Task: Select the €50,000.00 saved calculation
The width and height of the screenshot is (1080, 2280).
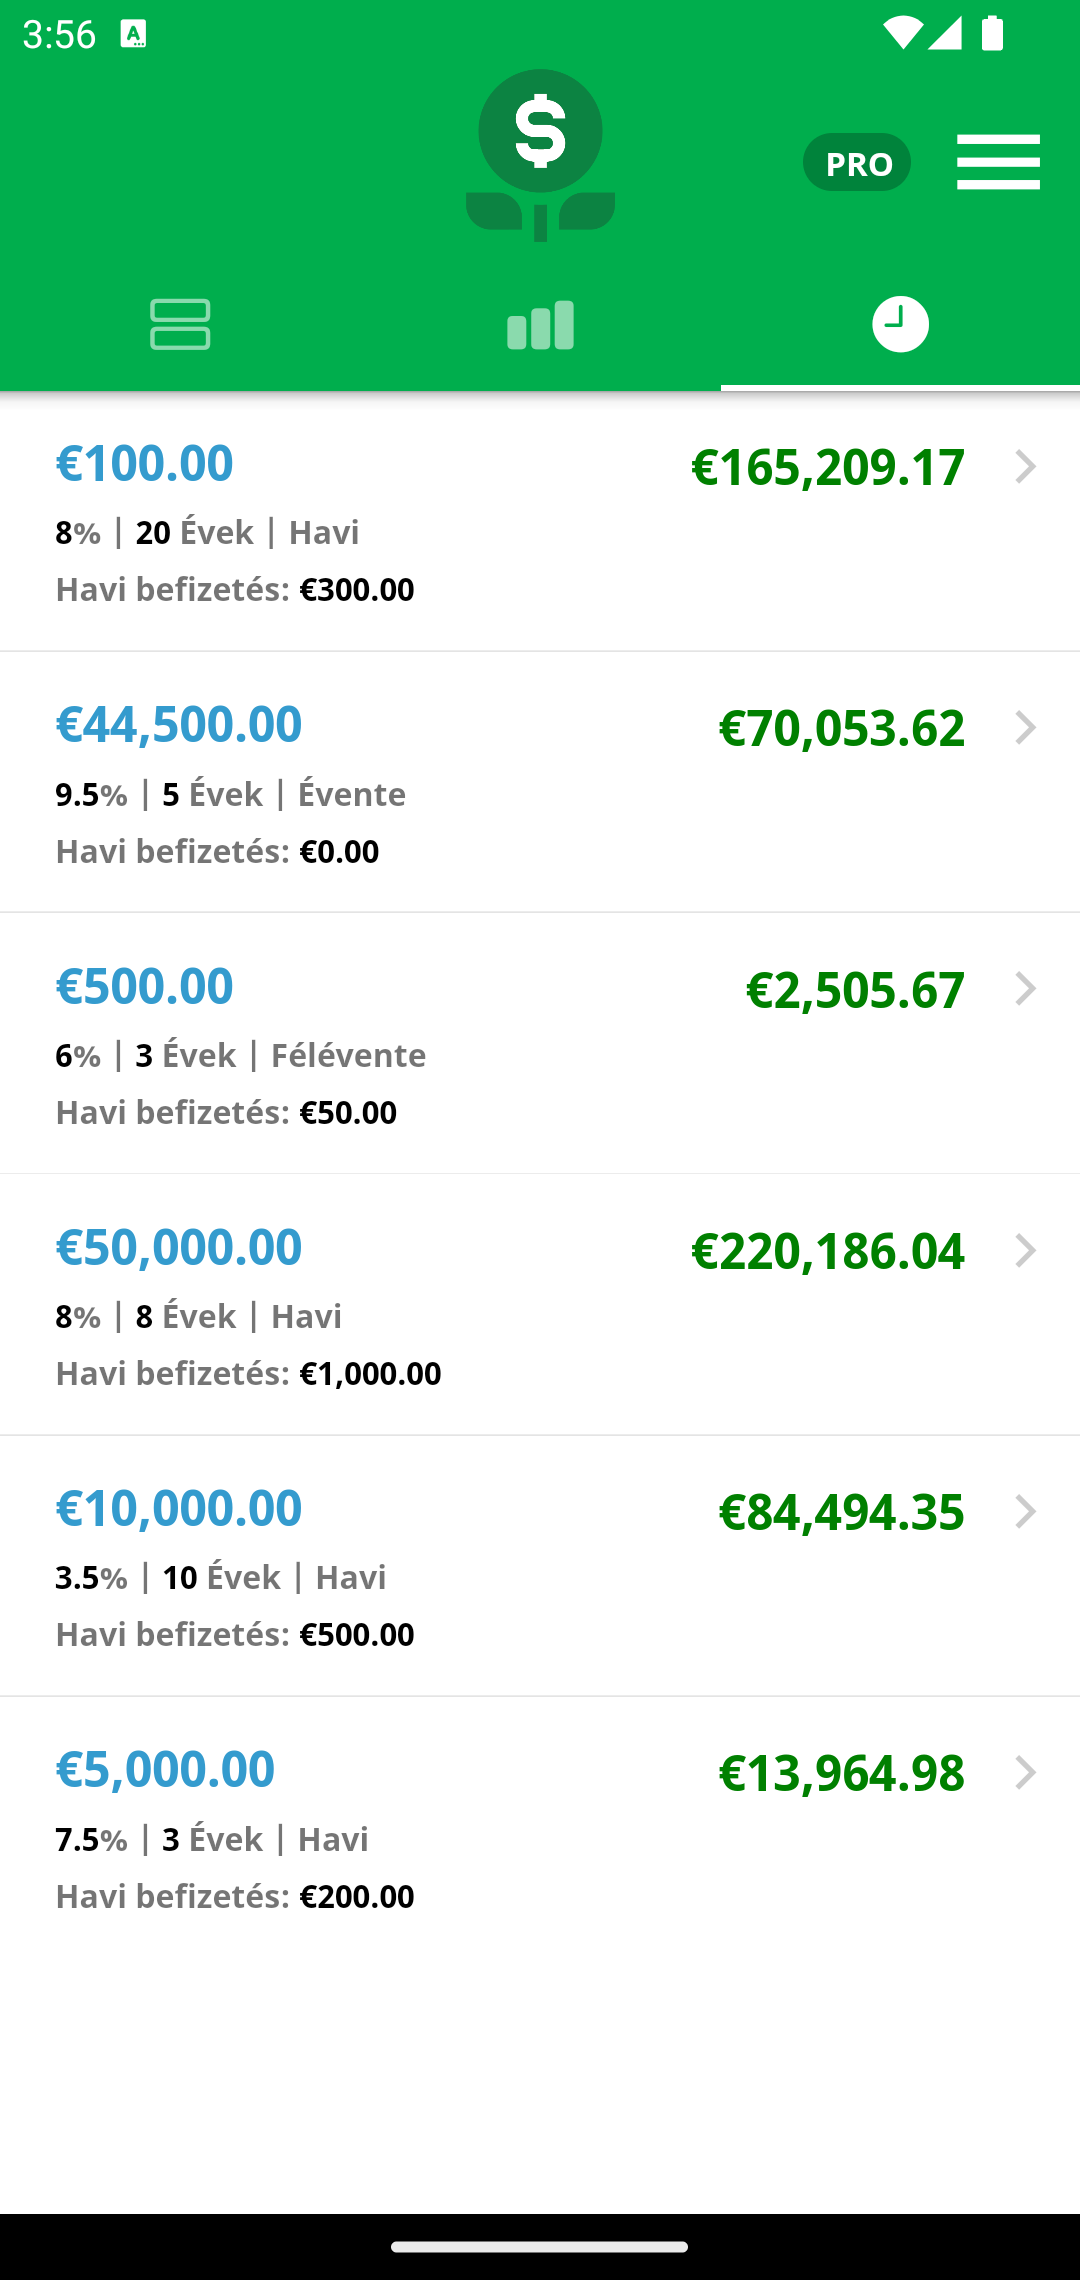Action: pyautogui.click(x=540, y=1305)
